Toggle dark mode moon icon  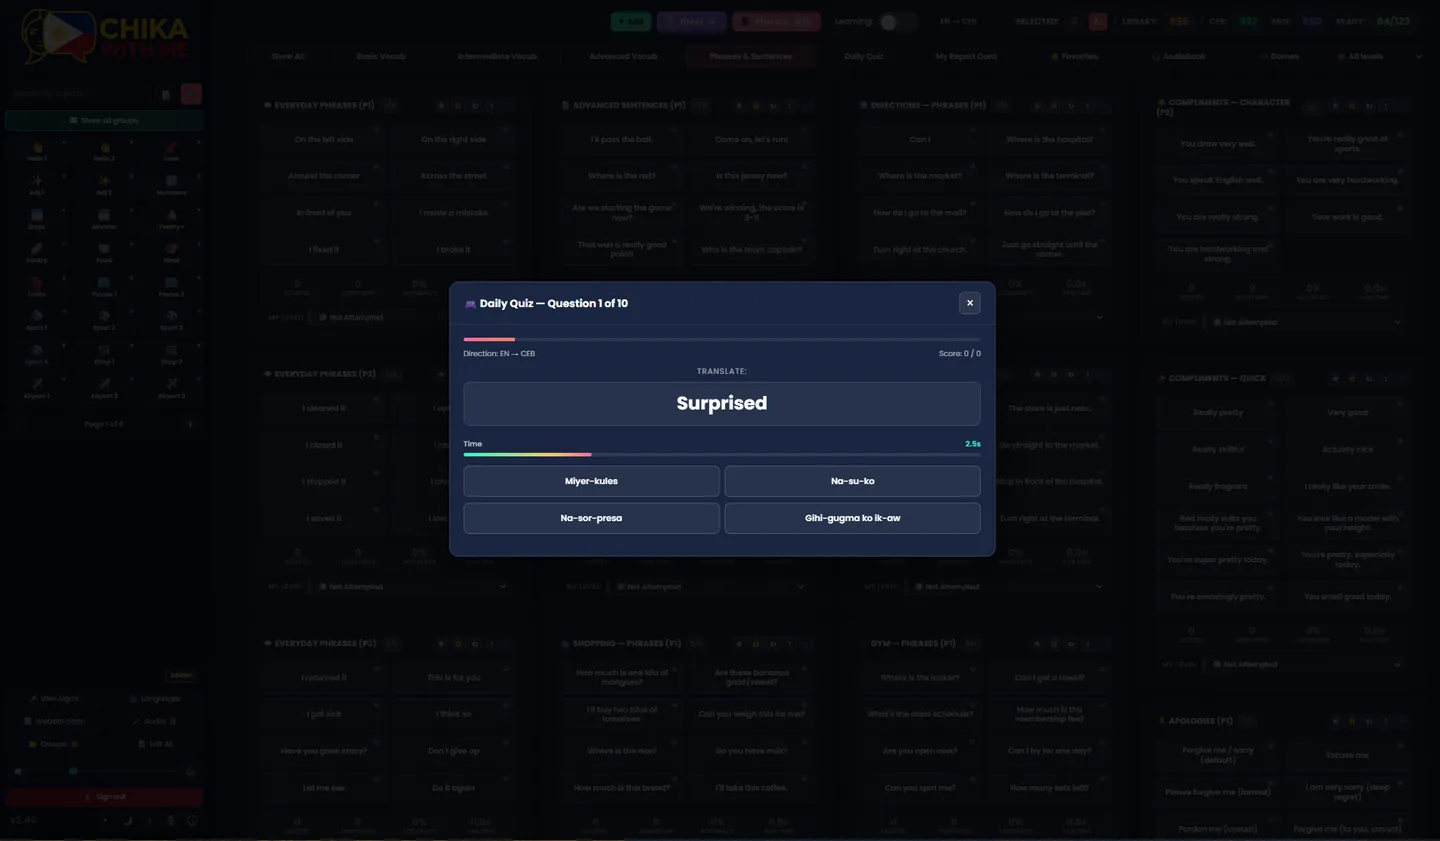127,821
